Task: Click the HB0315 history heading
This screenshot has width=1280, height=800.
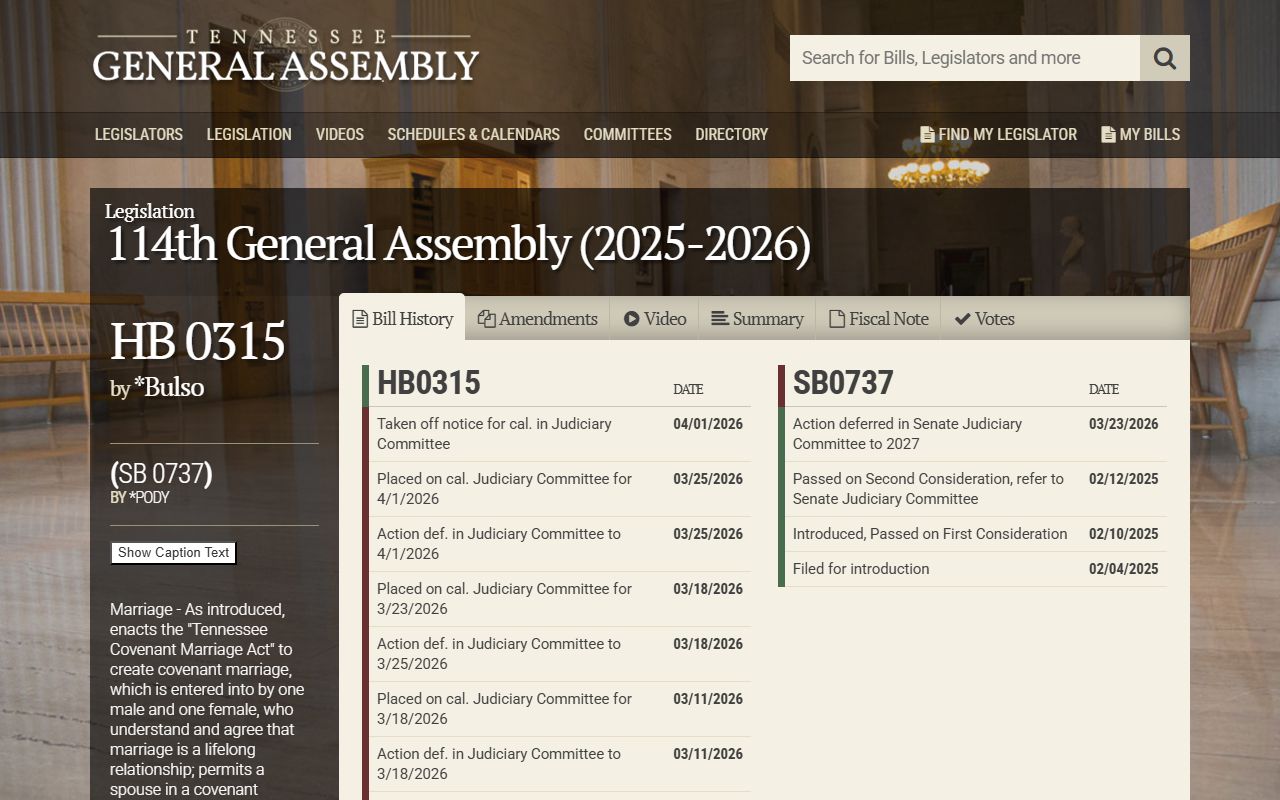Action: 429,383
